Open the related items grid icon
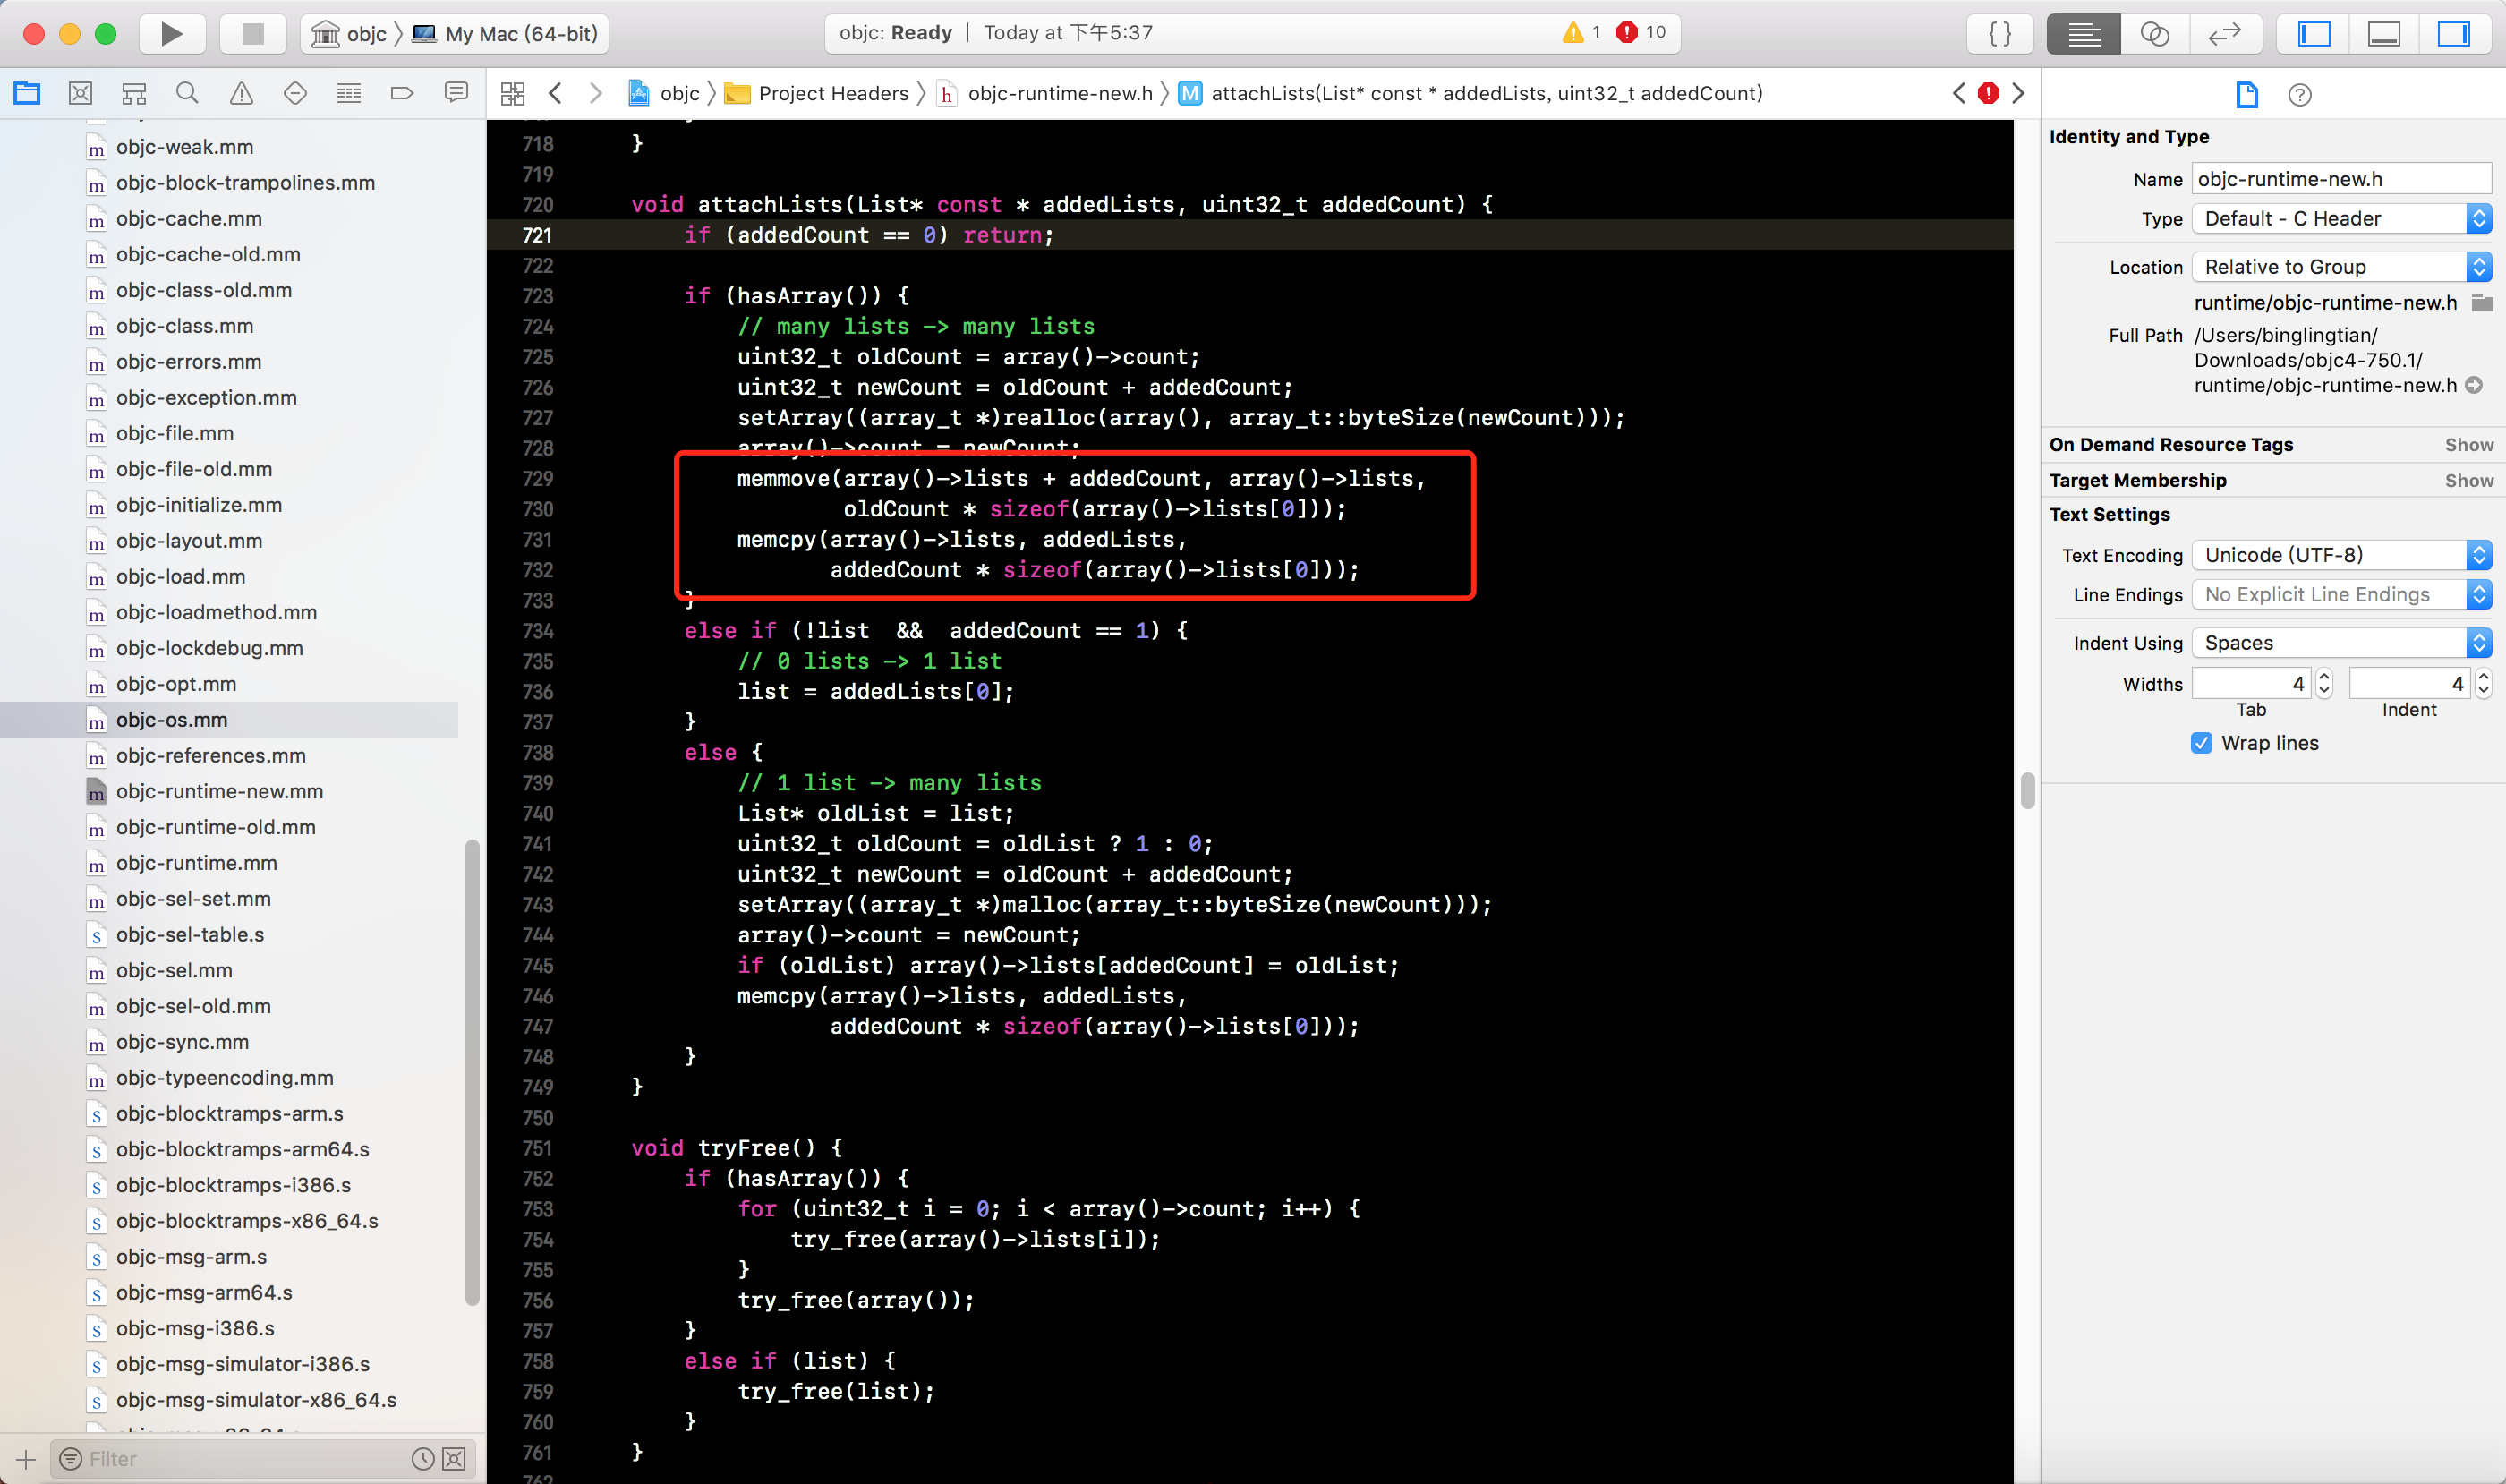Screen dimensions: 2506x1484 [x=513, y=94]
